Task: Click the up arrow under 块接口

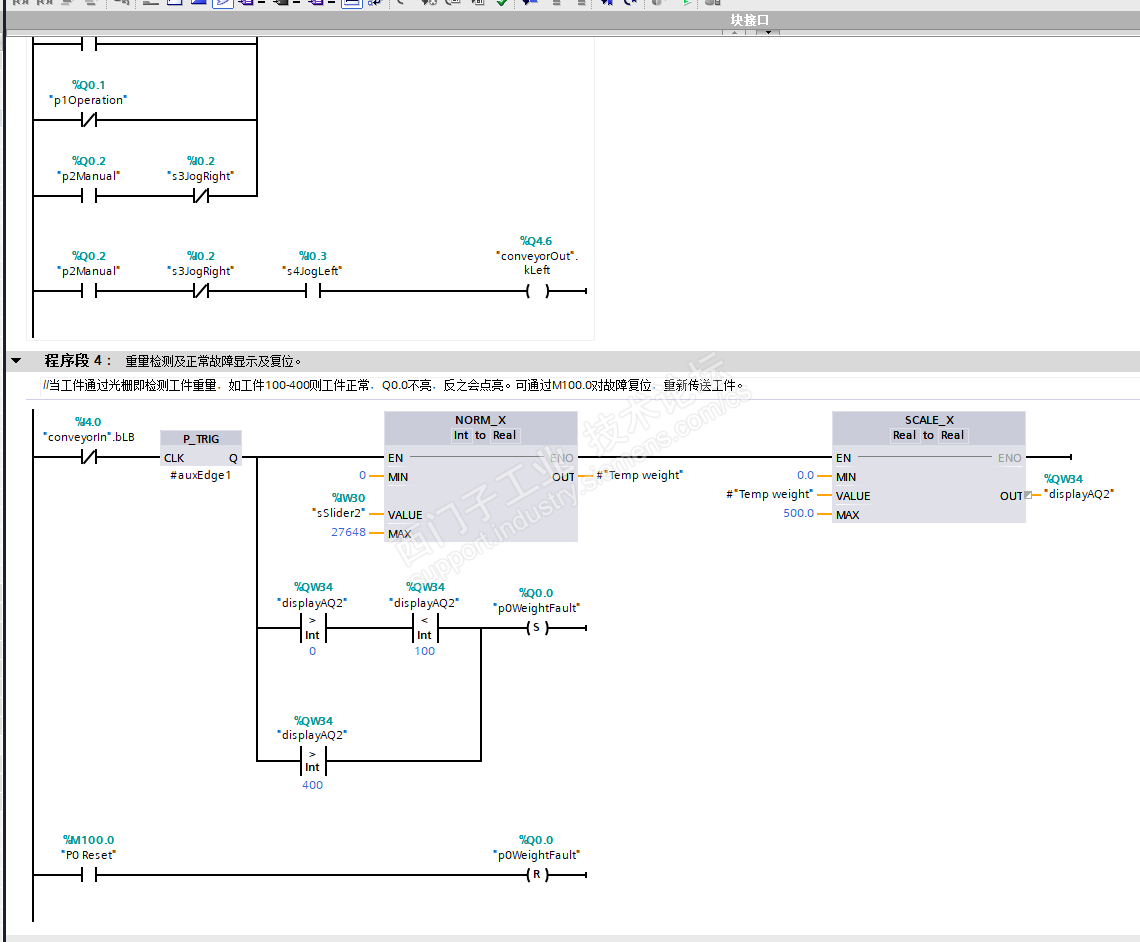Action: coord(734,33)
